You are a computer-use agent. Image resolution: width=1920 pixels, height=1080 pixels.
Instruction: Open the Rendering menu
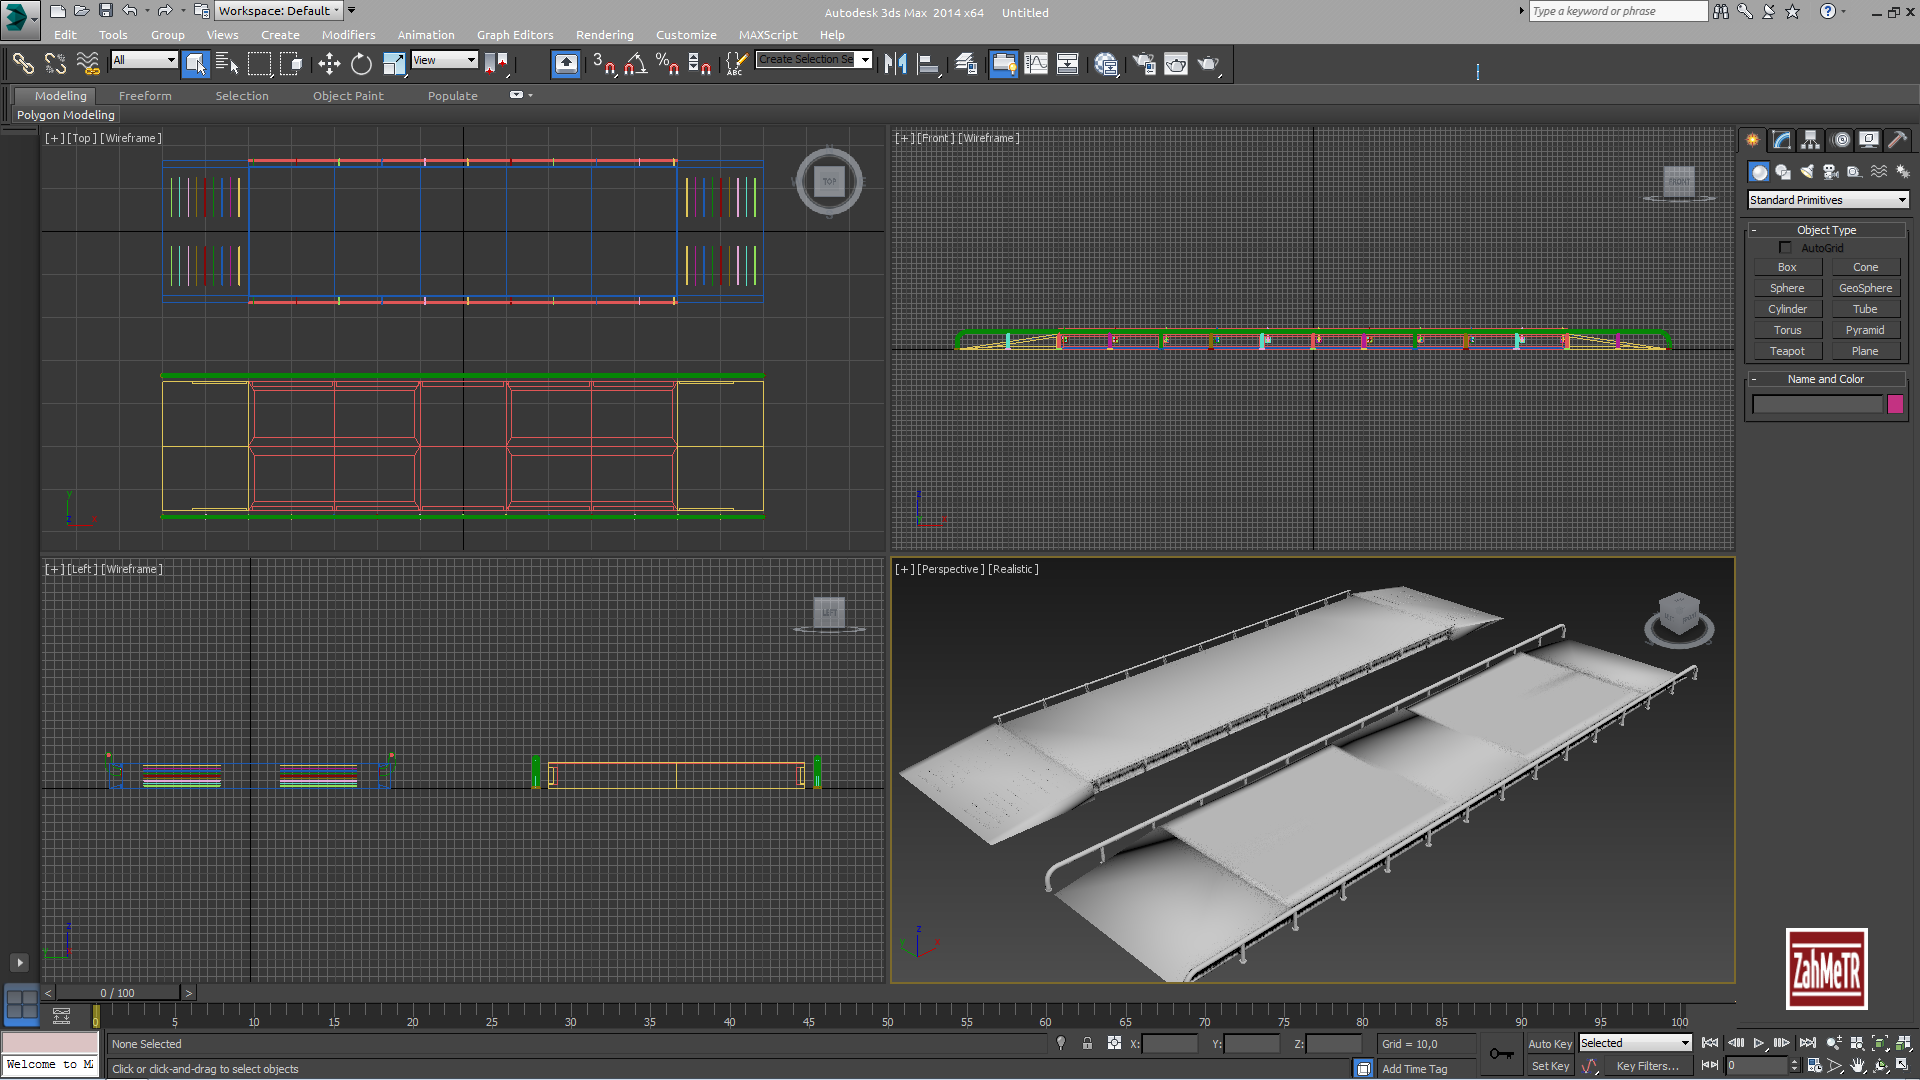point(605,35)
